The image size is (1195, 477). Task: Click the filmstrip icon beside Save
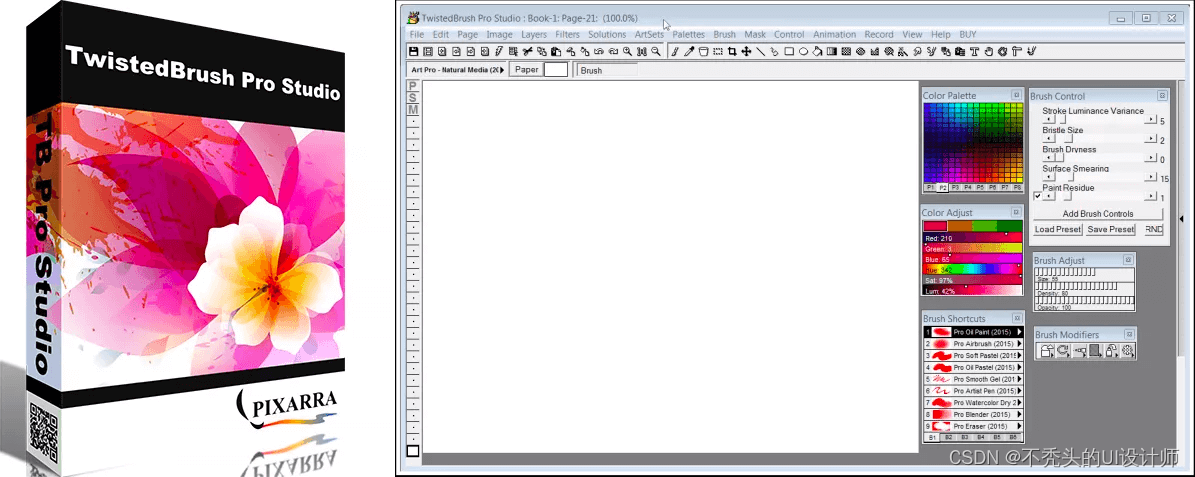[x=428, y=51]
